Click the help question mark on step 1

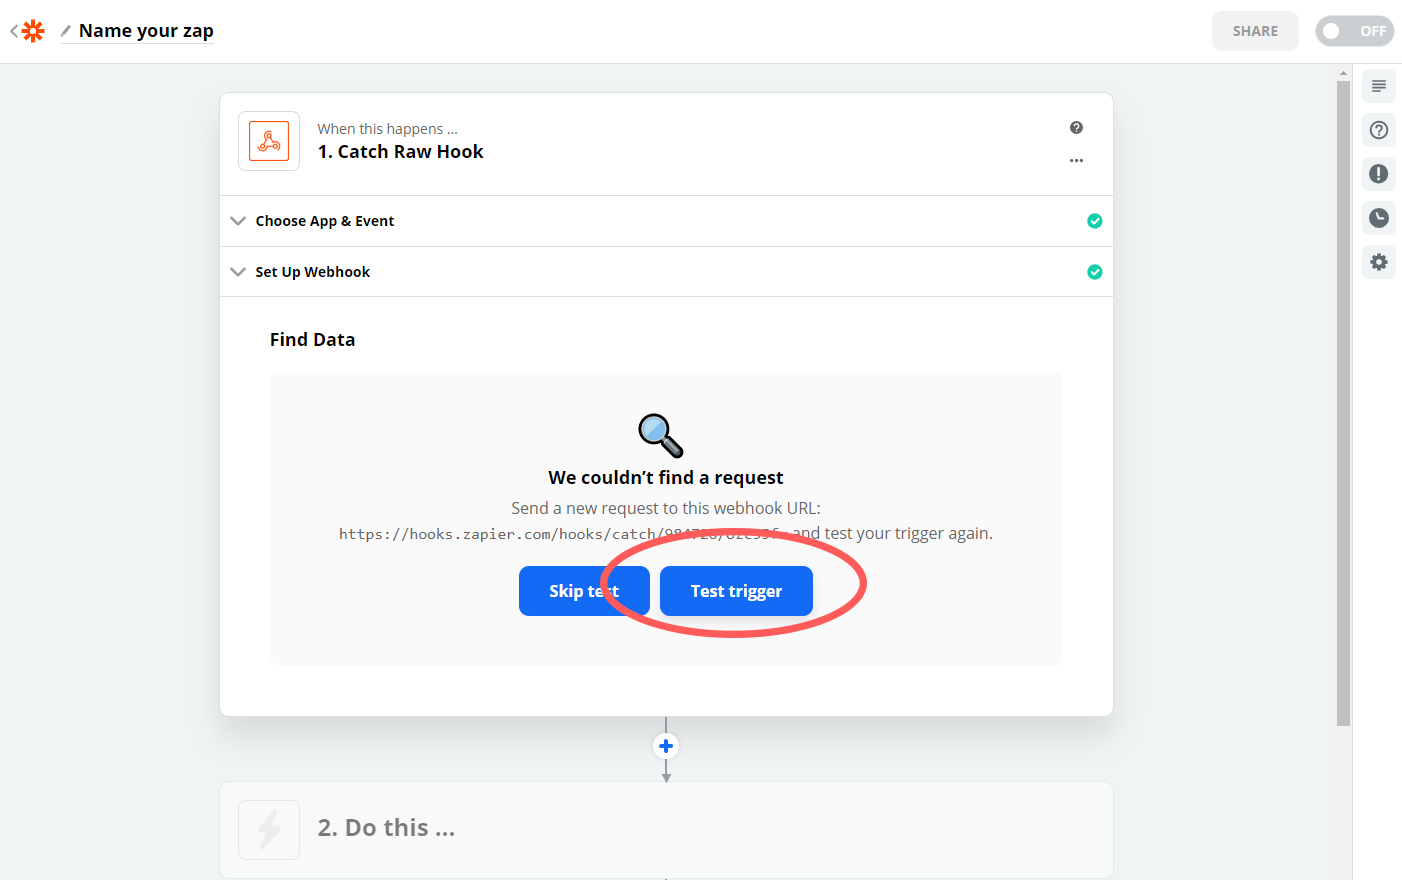(x=1076, y=127)
